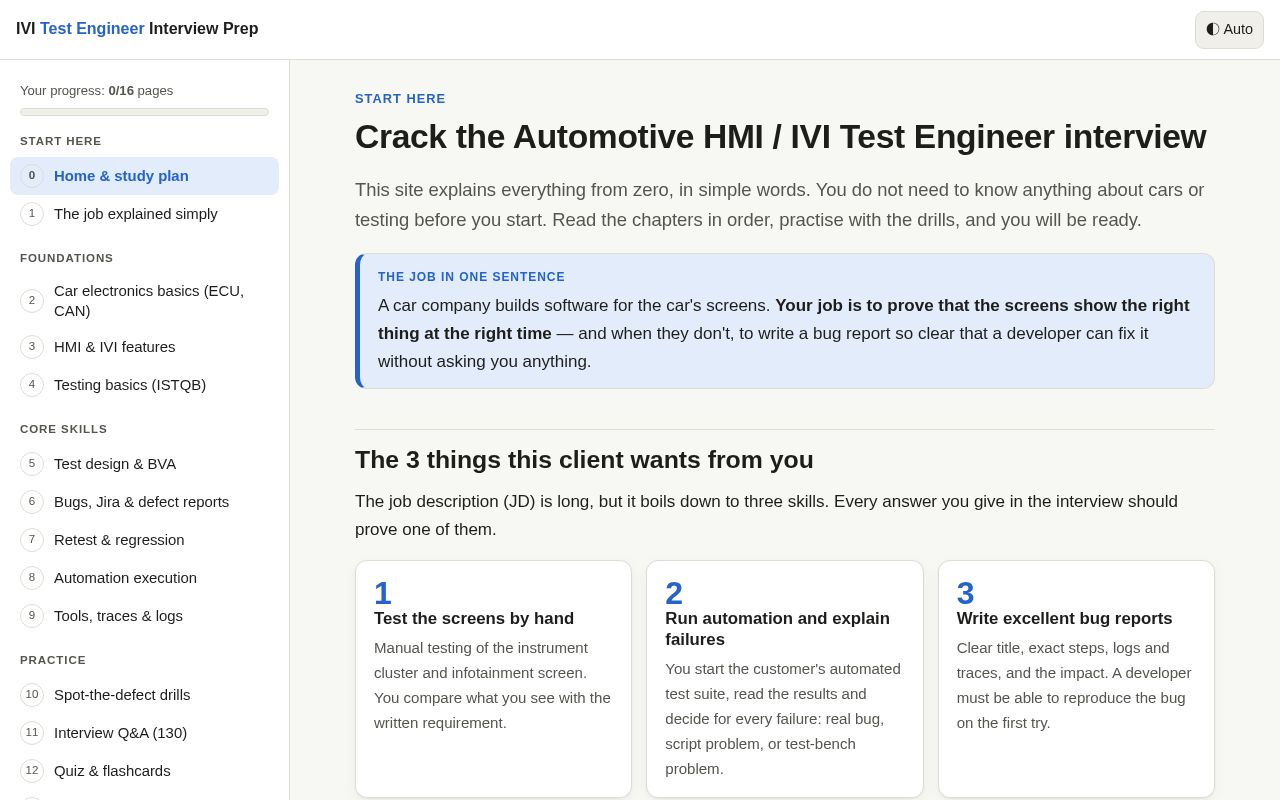1280x800 pixels.
Task: Click the FOUNDATIONS section label
Action: coord(67,258)
